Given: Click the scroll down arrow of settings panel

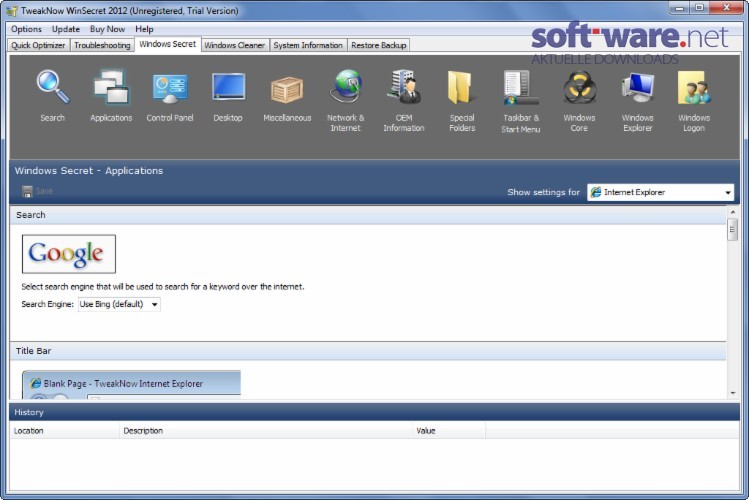Looking at the screenshot, I should 733,394.
